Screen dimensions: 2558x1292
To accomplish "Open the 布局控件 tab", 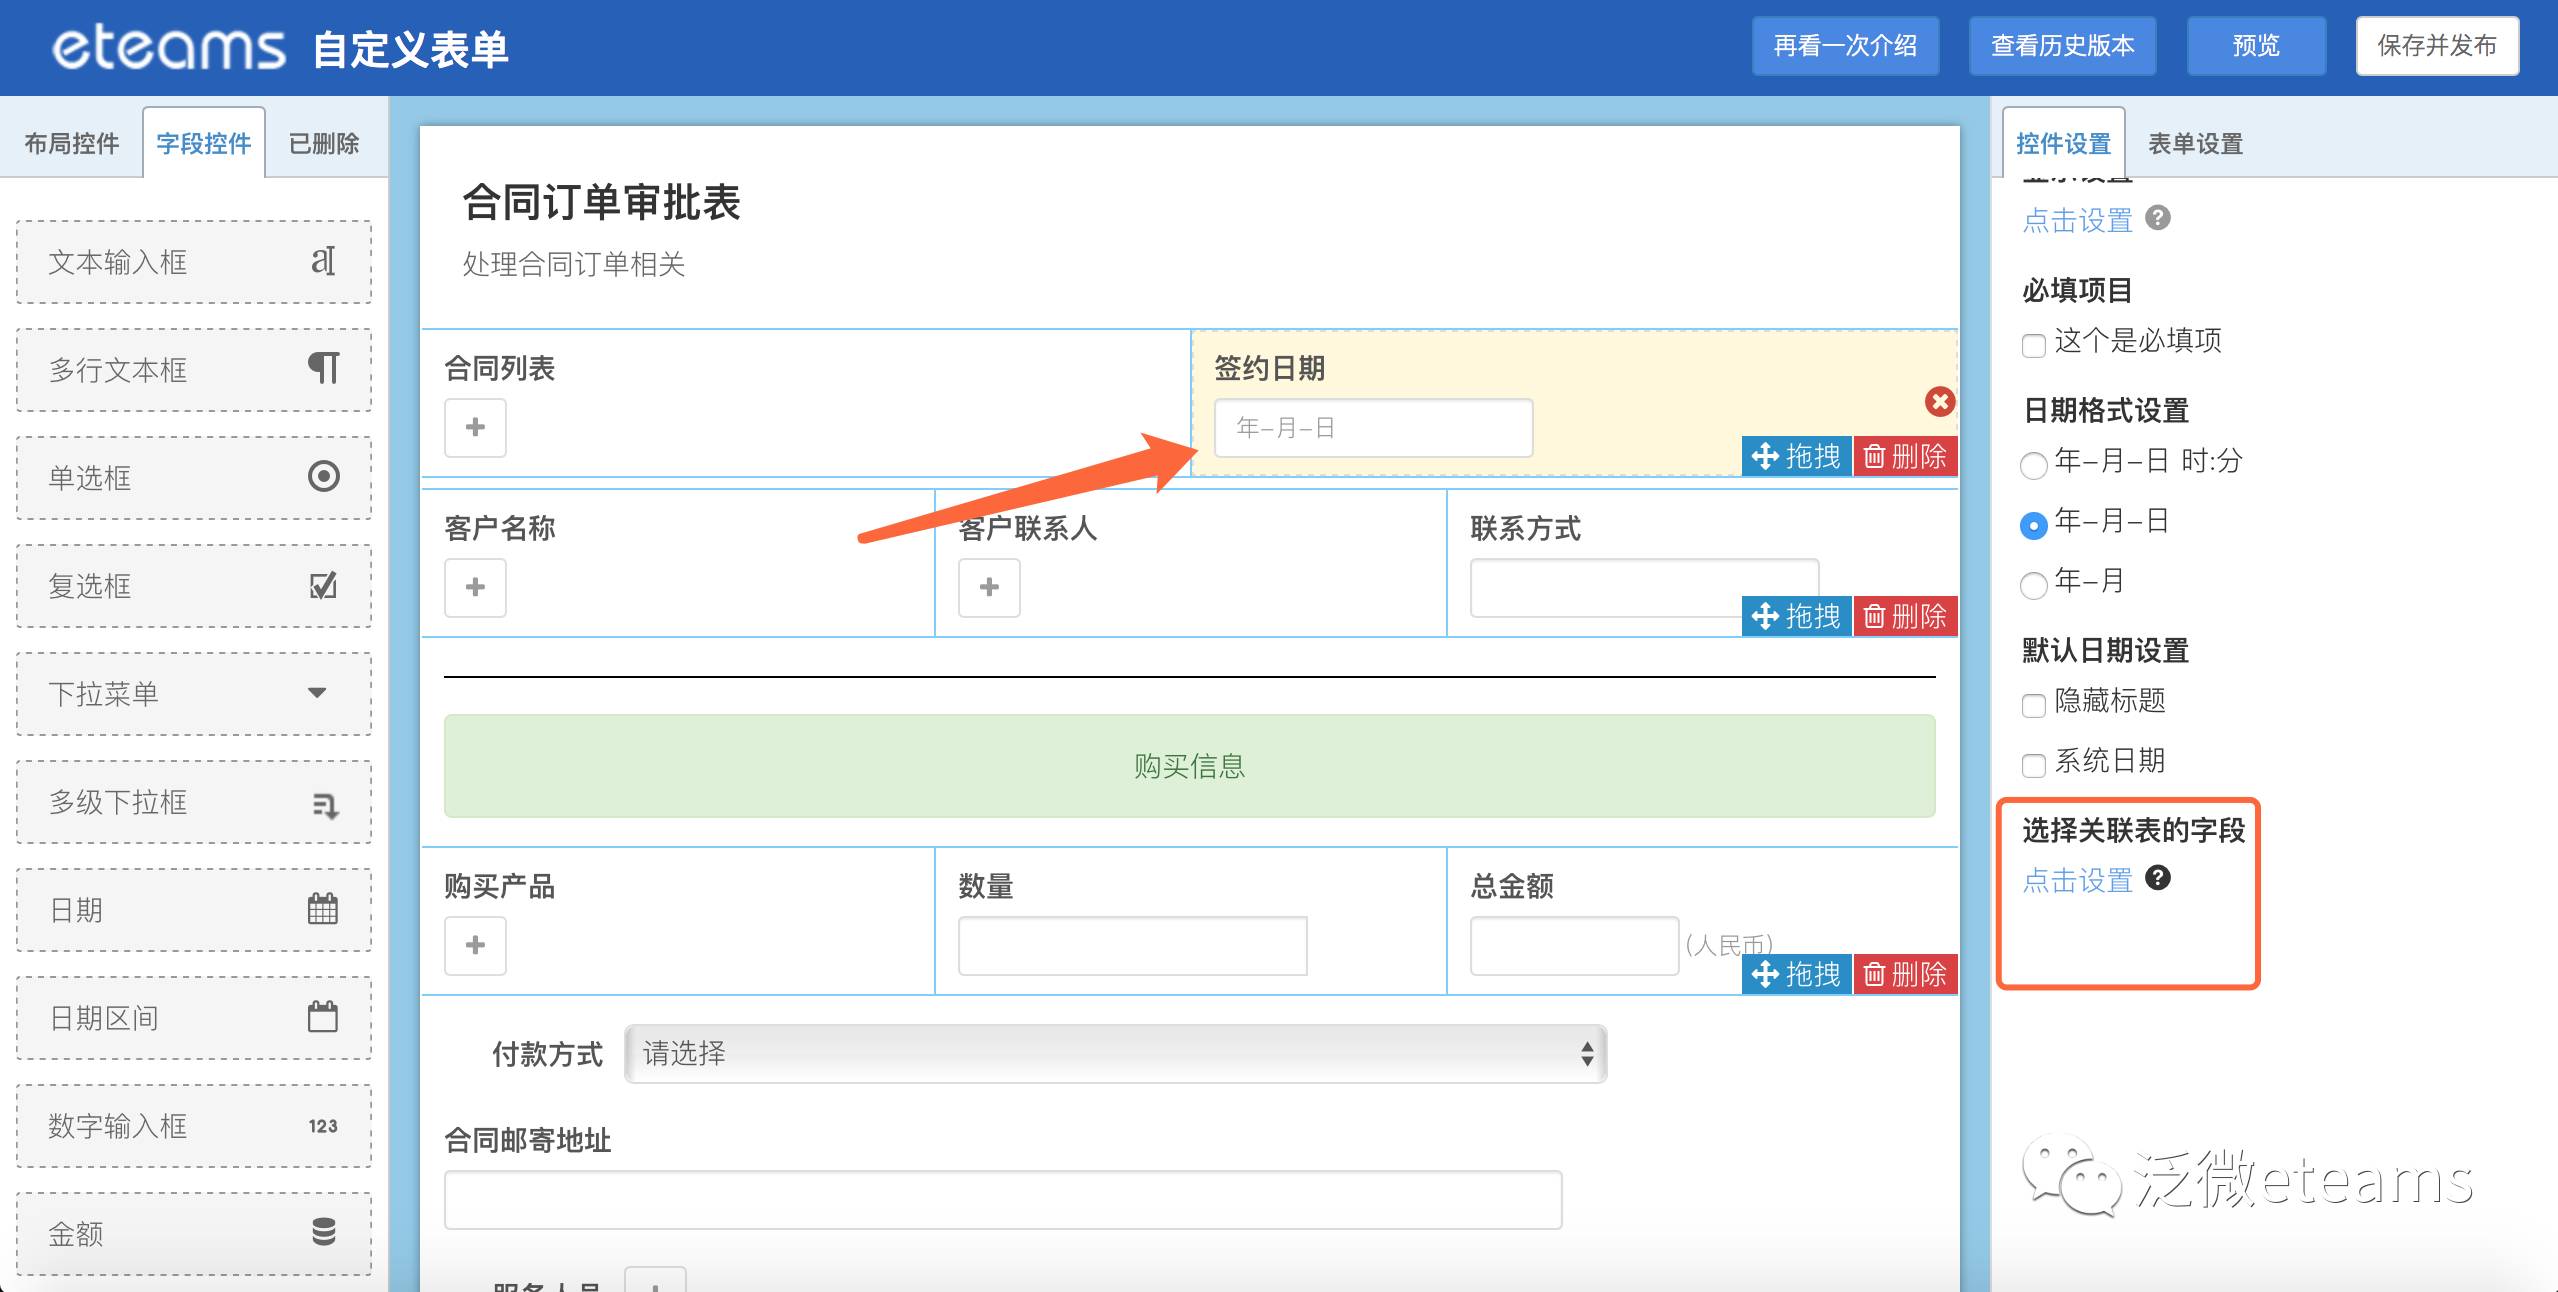I will point(72,144).
